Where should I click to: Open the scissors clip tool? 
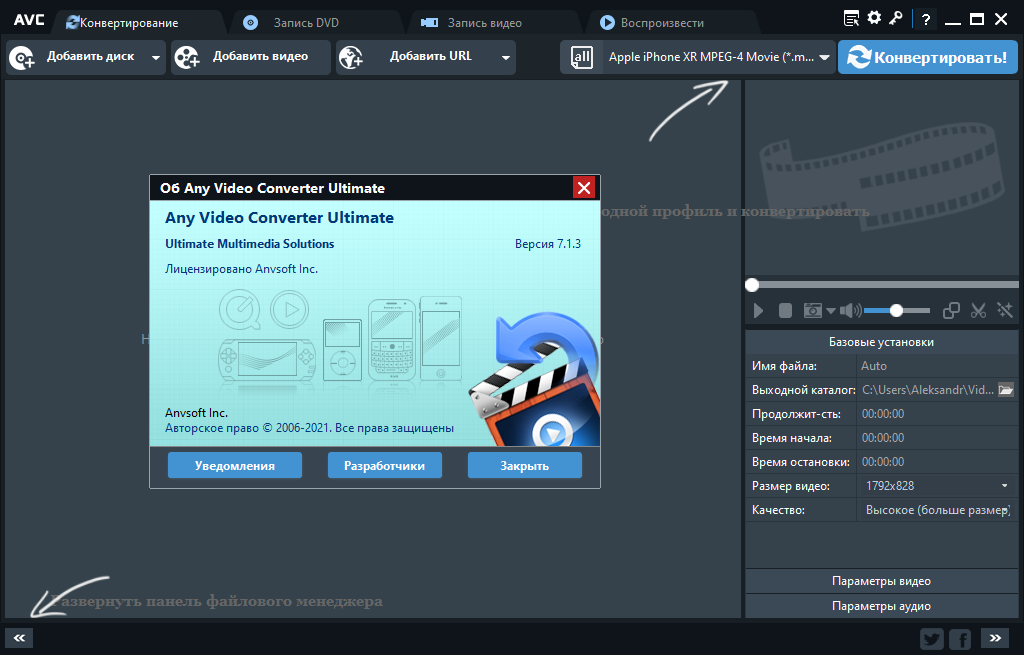(x=978, y=311)
